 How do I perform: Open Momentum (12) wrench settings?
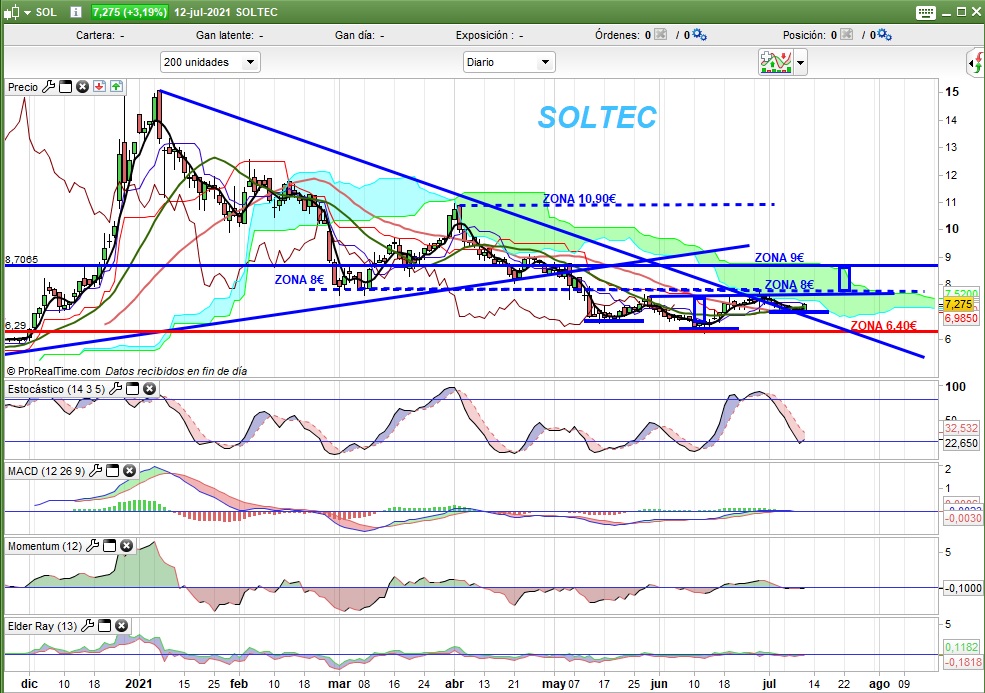click(x=92, y=546)
